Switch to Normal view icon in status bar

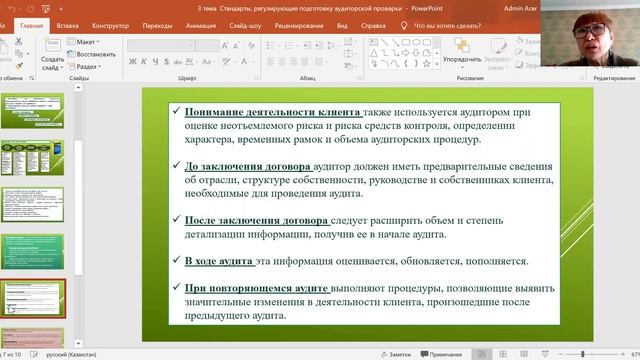tap(482, 354)
